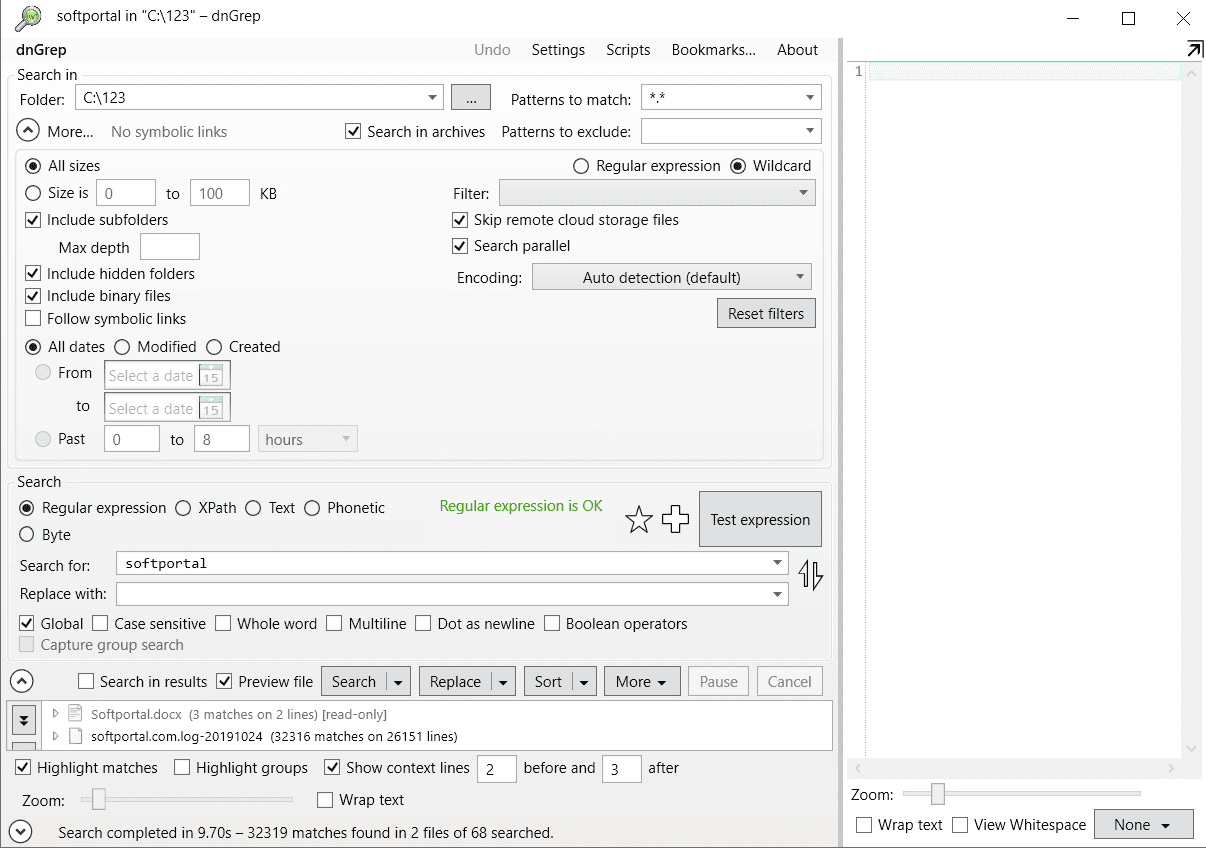Toggle Skip remote cloud storage files
Screen dimensions: 1206x848
pos(460,220)
